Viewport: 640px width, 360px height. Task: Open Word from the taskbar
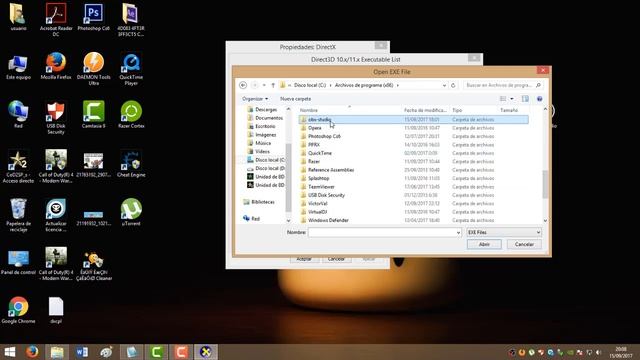82,352
